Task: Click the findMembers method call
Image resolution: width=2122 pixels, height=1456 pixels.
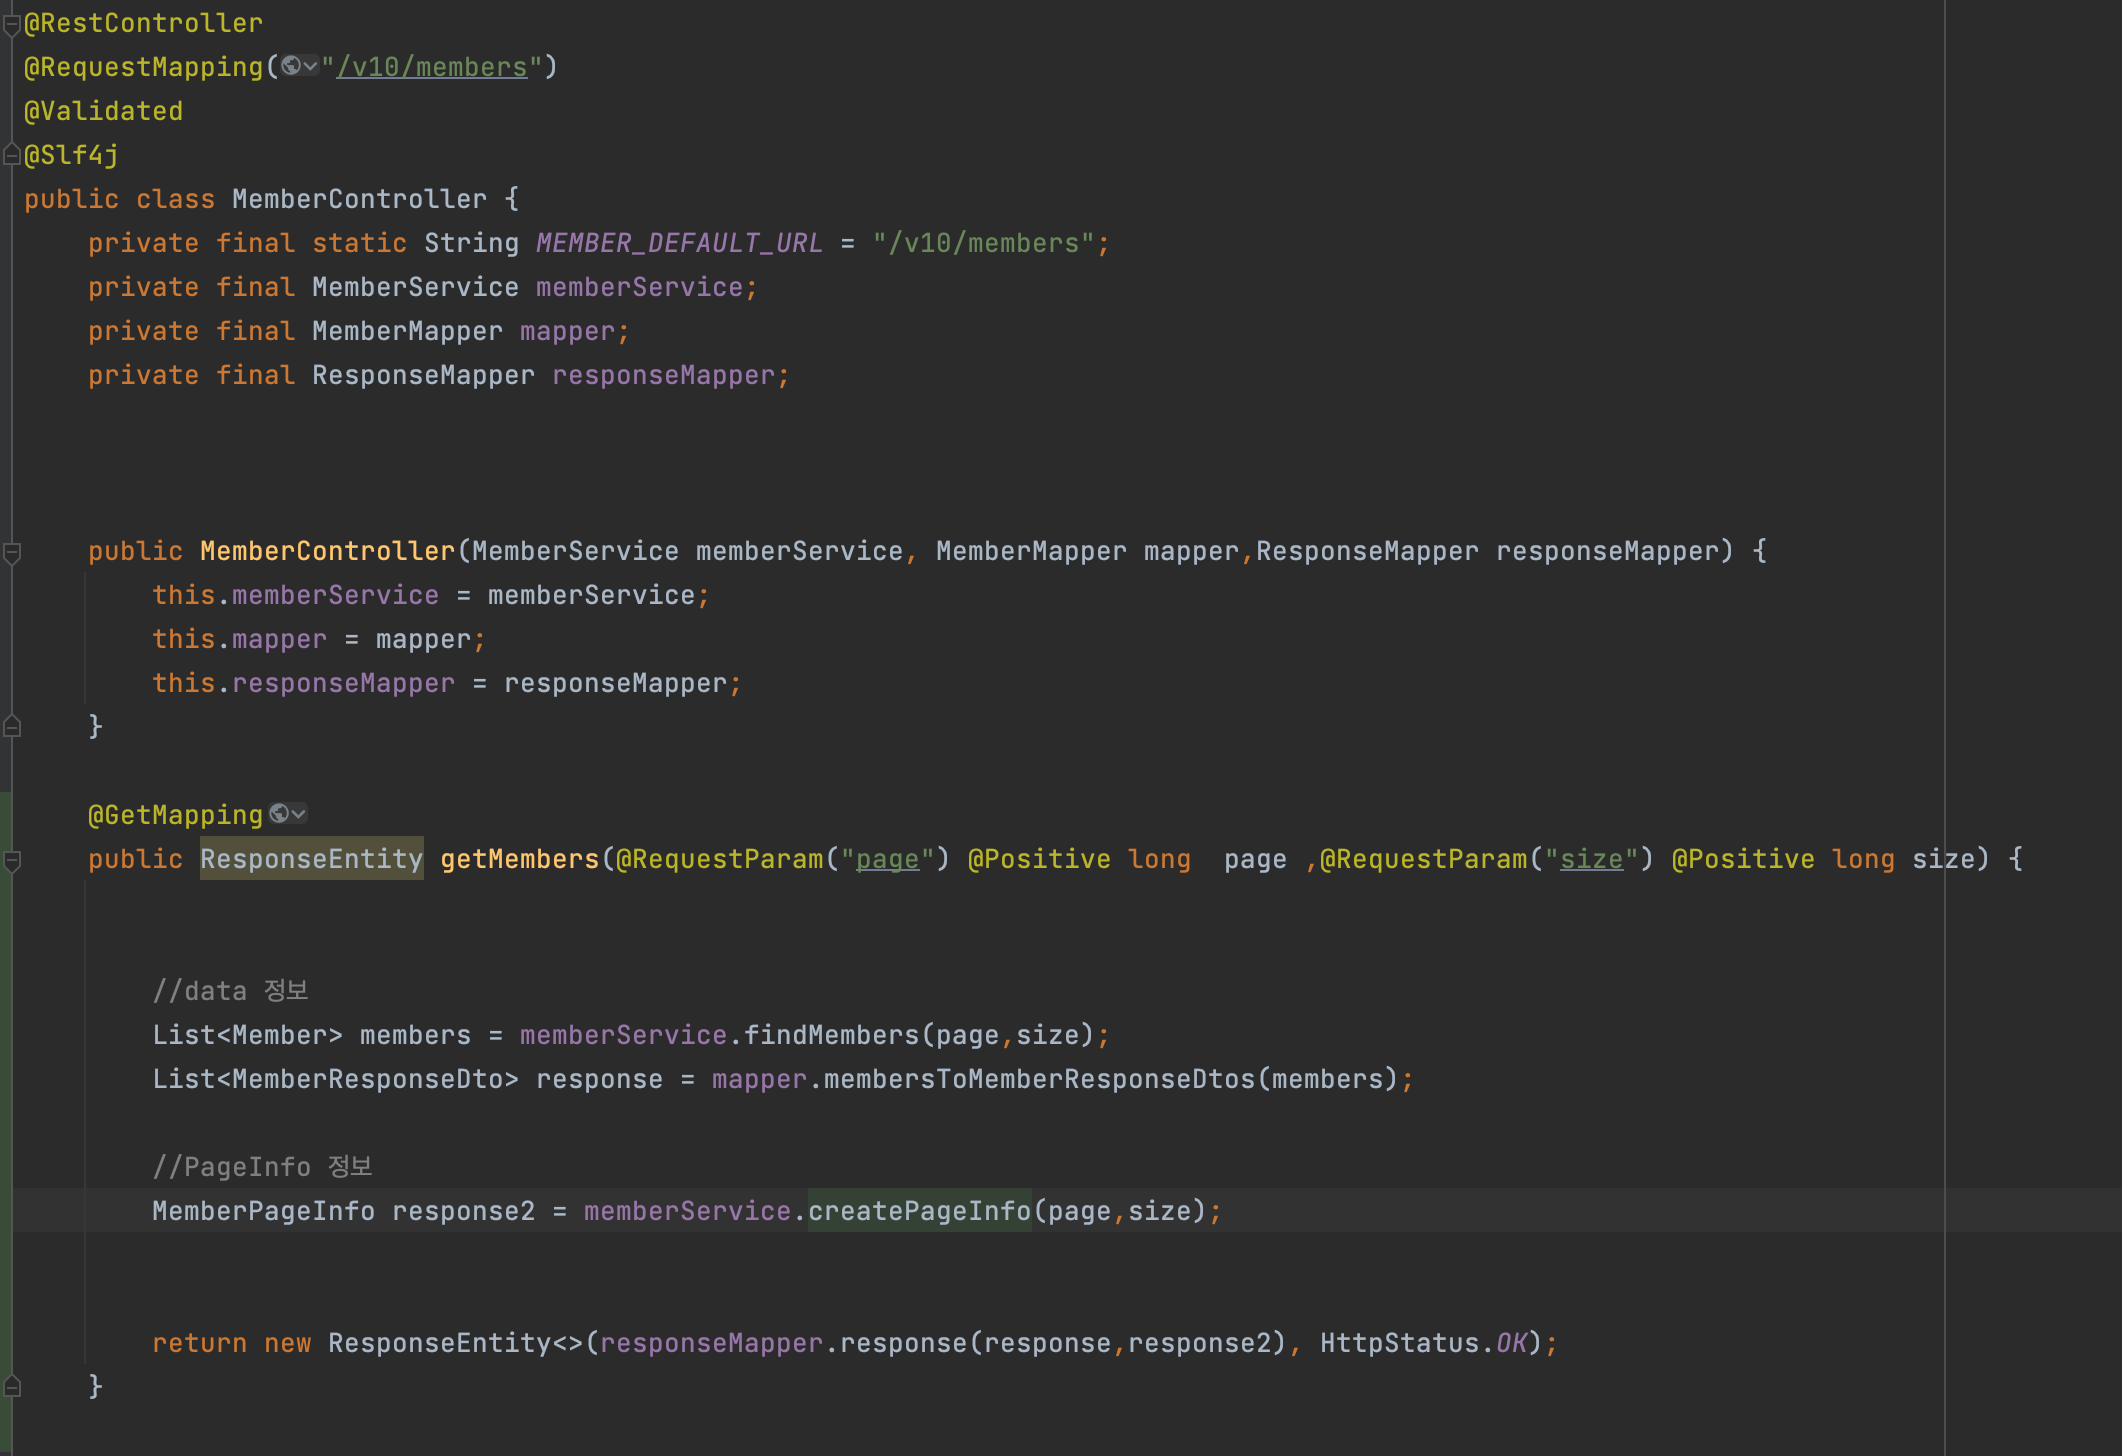Action: pos(831,1035)
